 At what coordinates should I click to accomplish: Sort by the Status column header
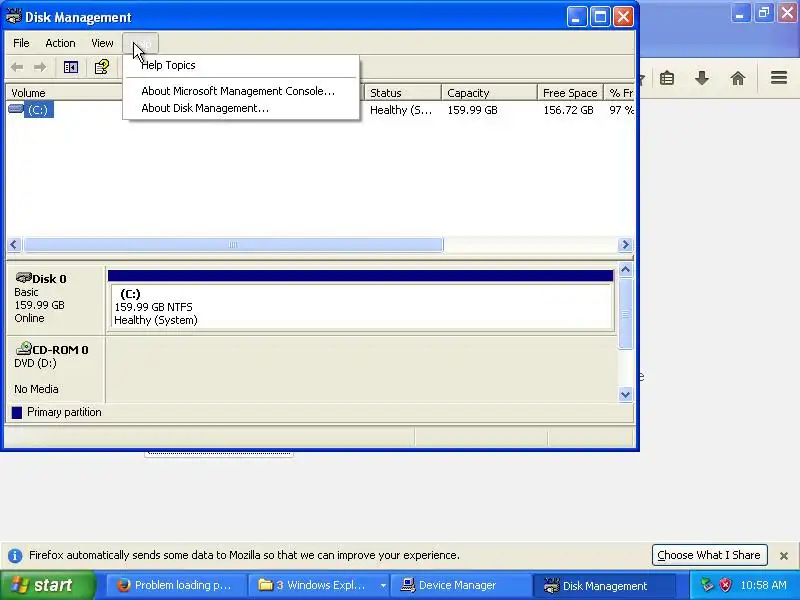pyautogui.click(x=403, y=93)
